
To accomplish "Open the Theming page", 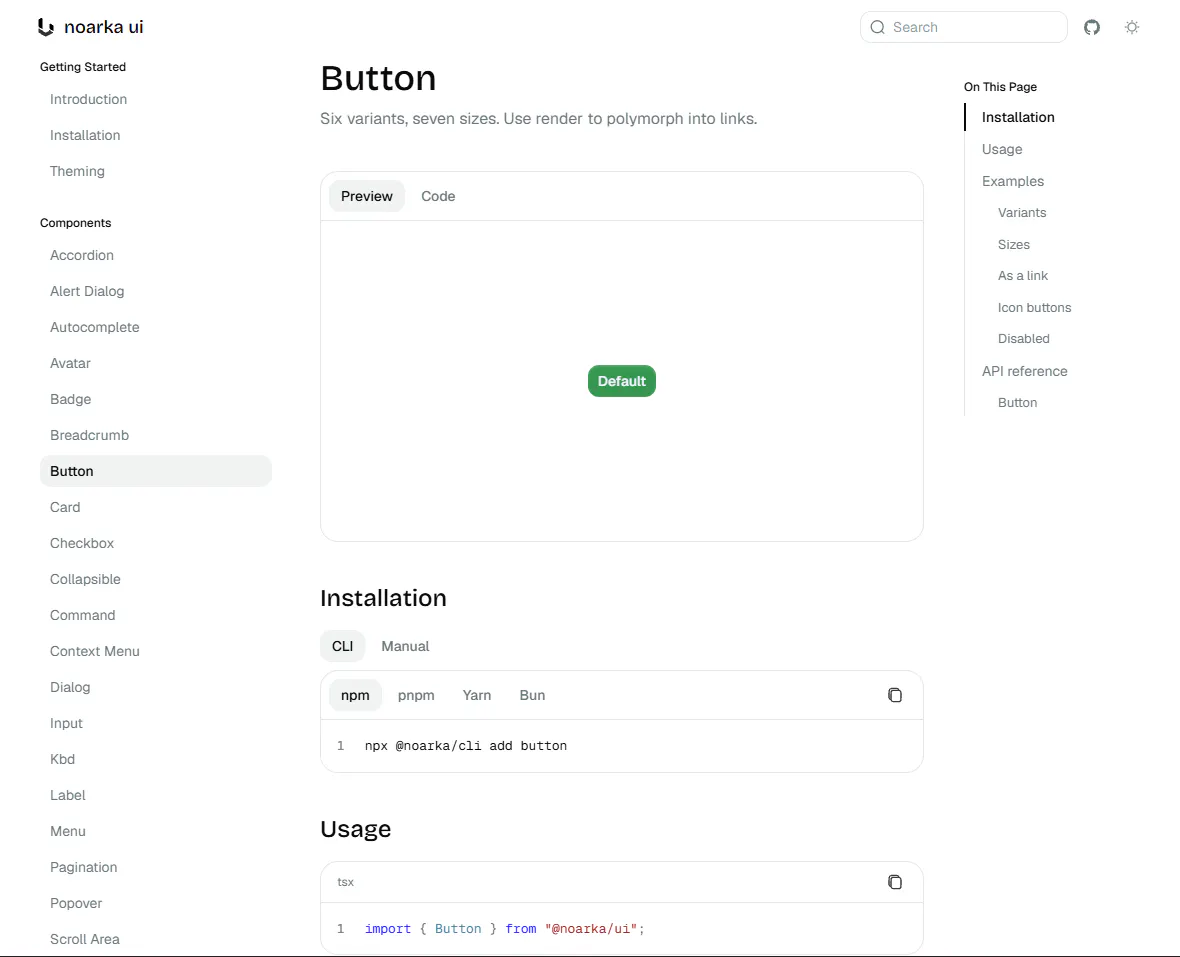I will (x=78, y=172).
